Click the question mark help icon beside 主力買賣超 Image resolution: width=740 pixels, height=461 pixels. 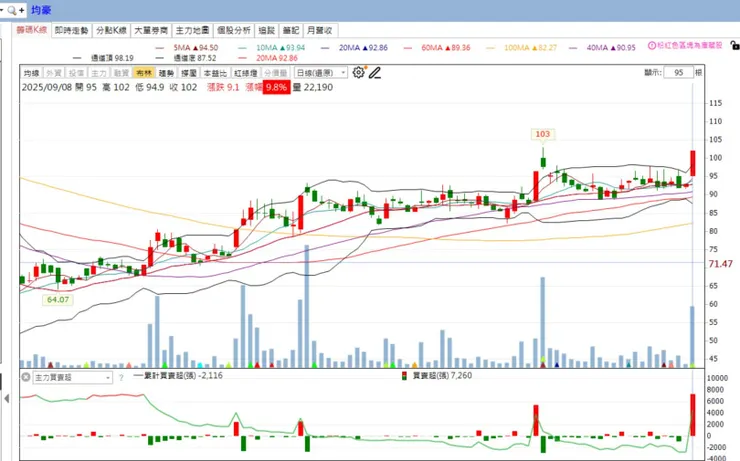121,377
